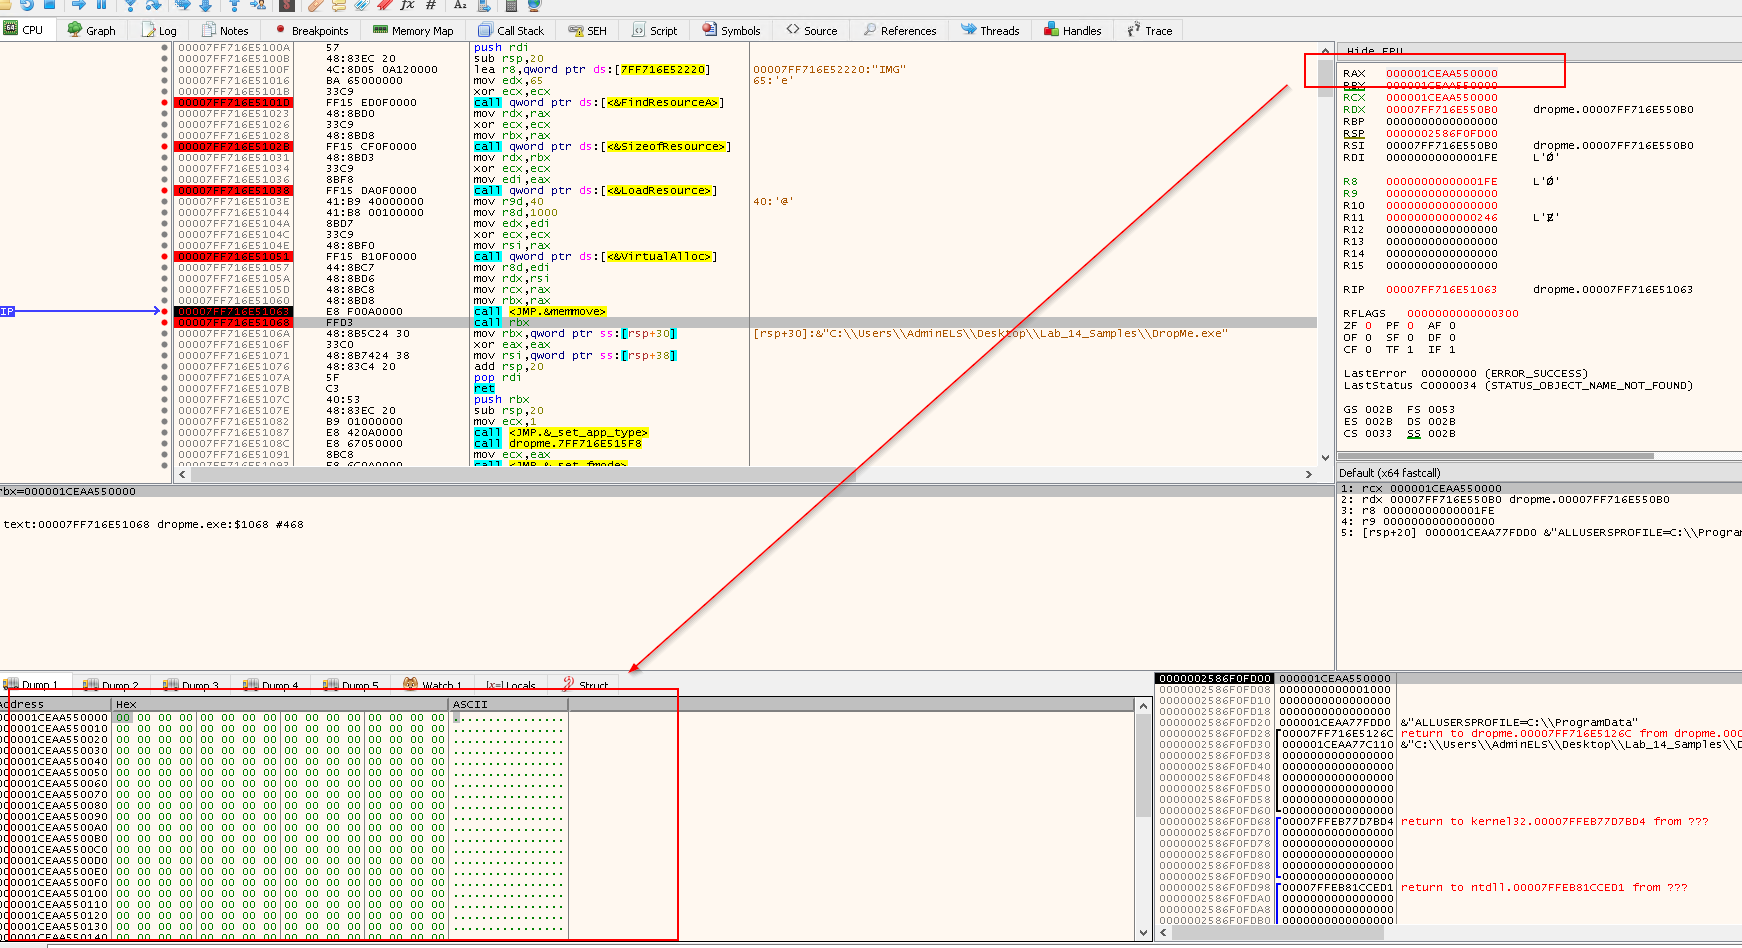Toggle breakpoint dot at address 00007FF716E5107C

click(165, 399)
